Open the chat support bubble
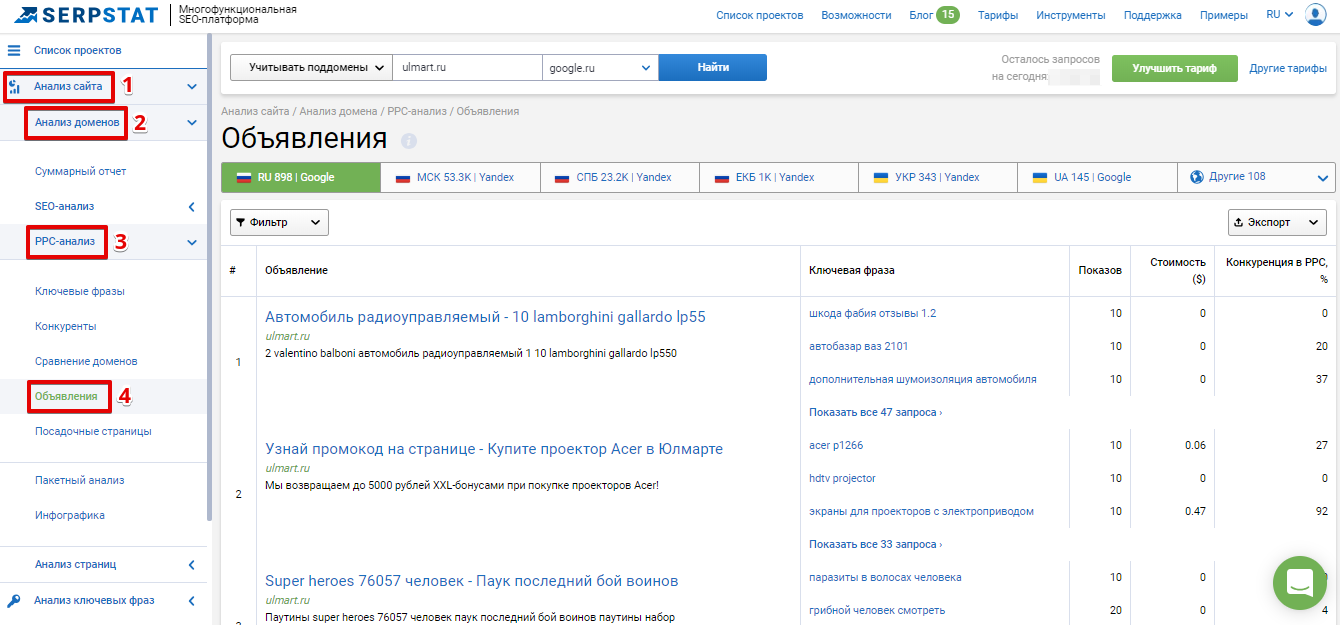1340x625 pixels. point(1300,582)
